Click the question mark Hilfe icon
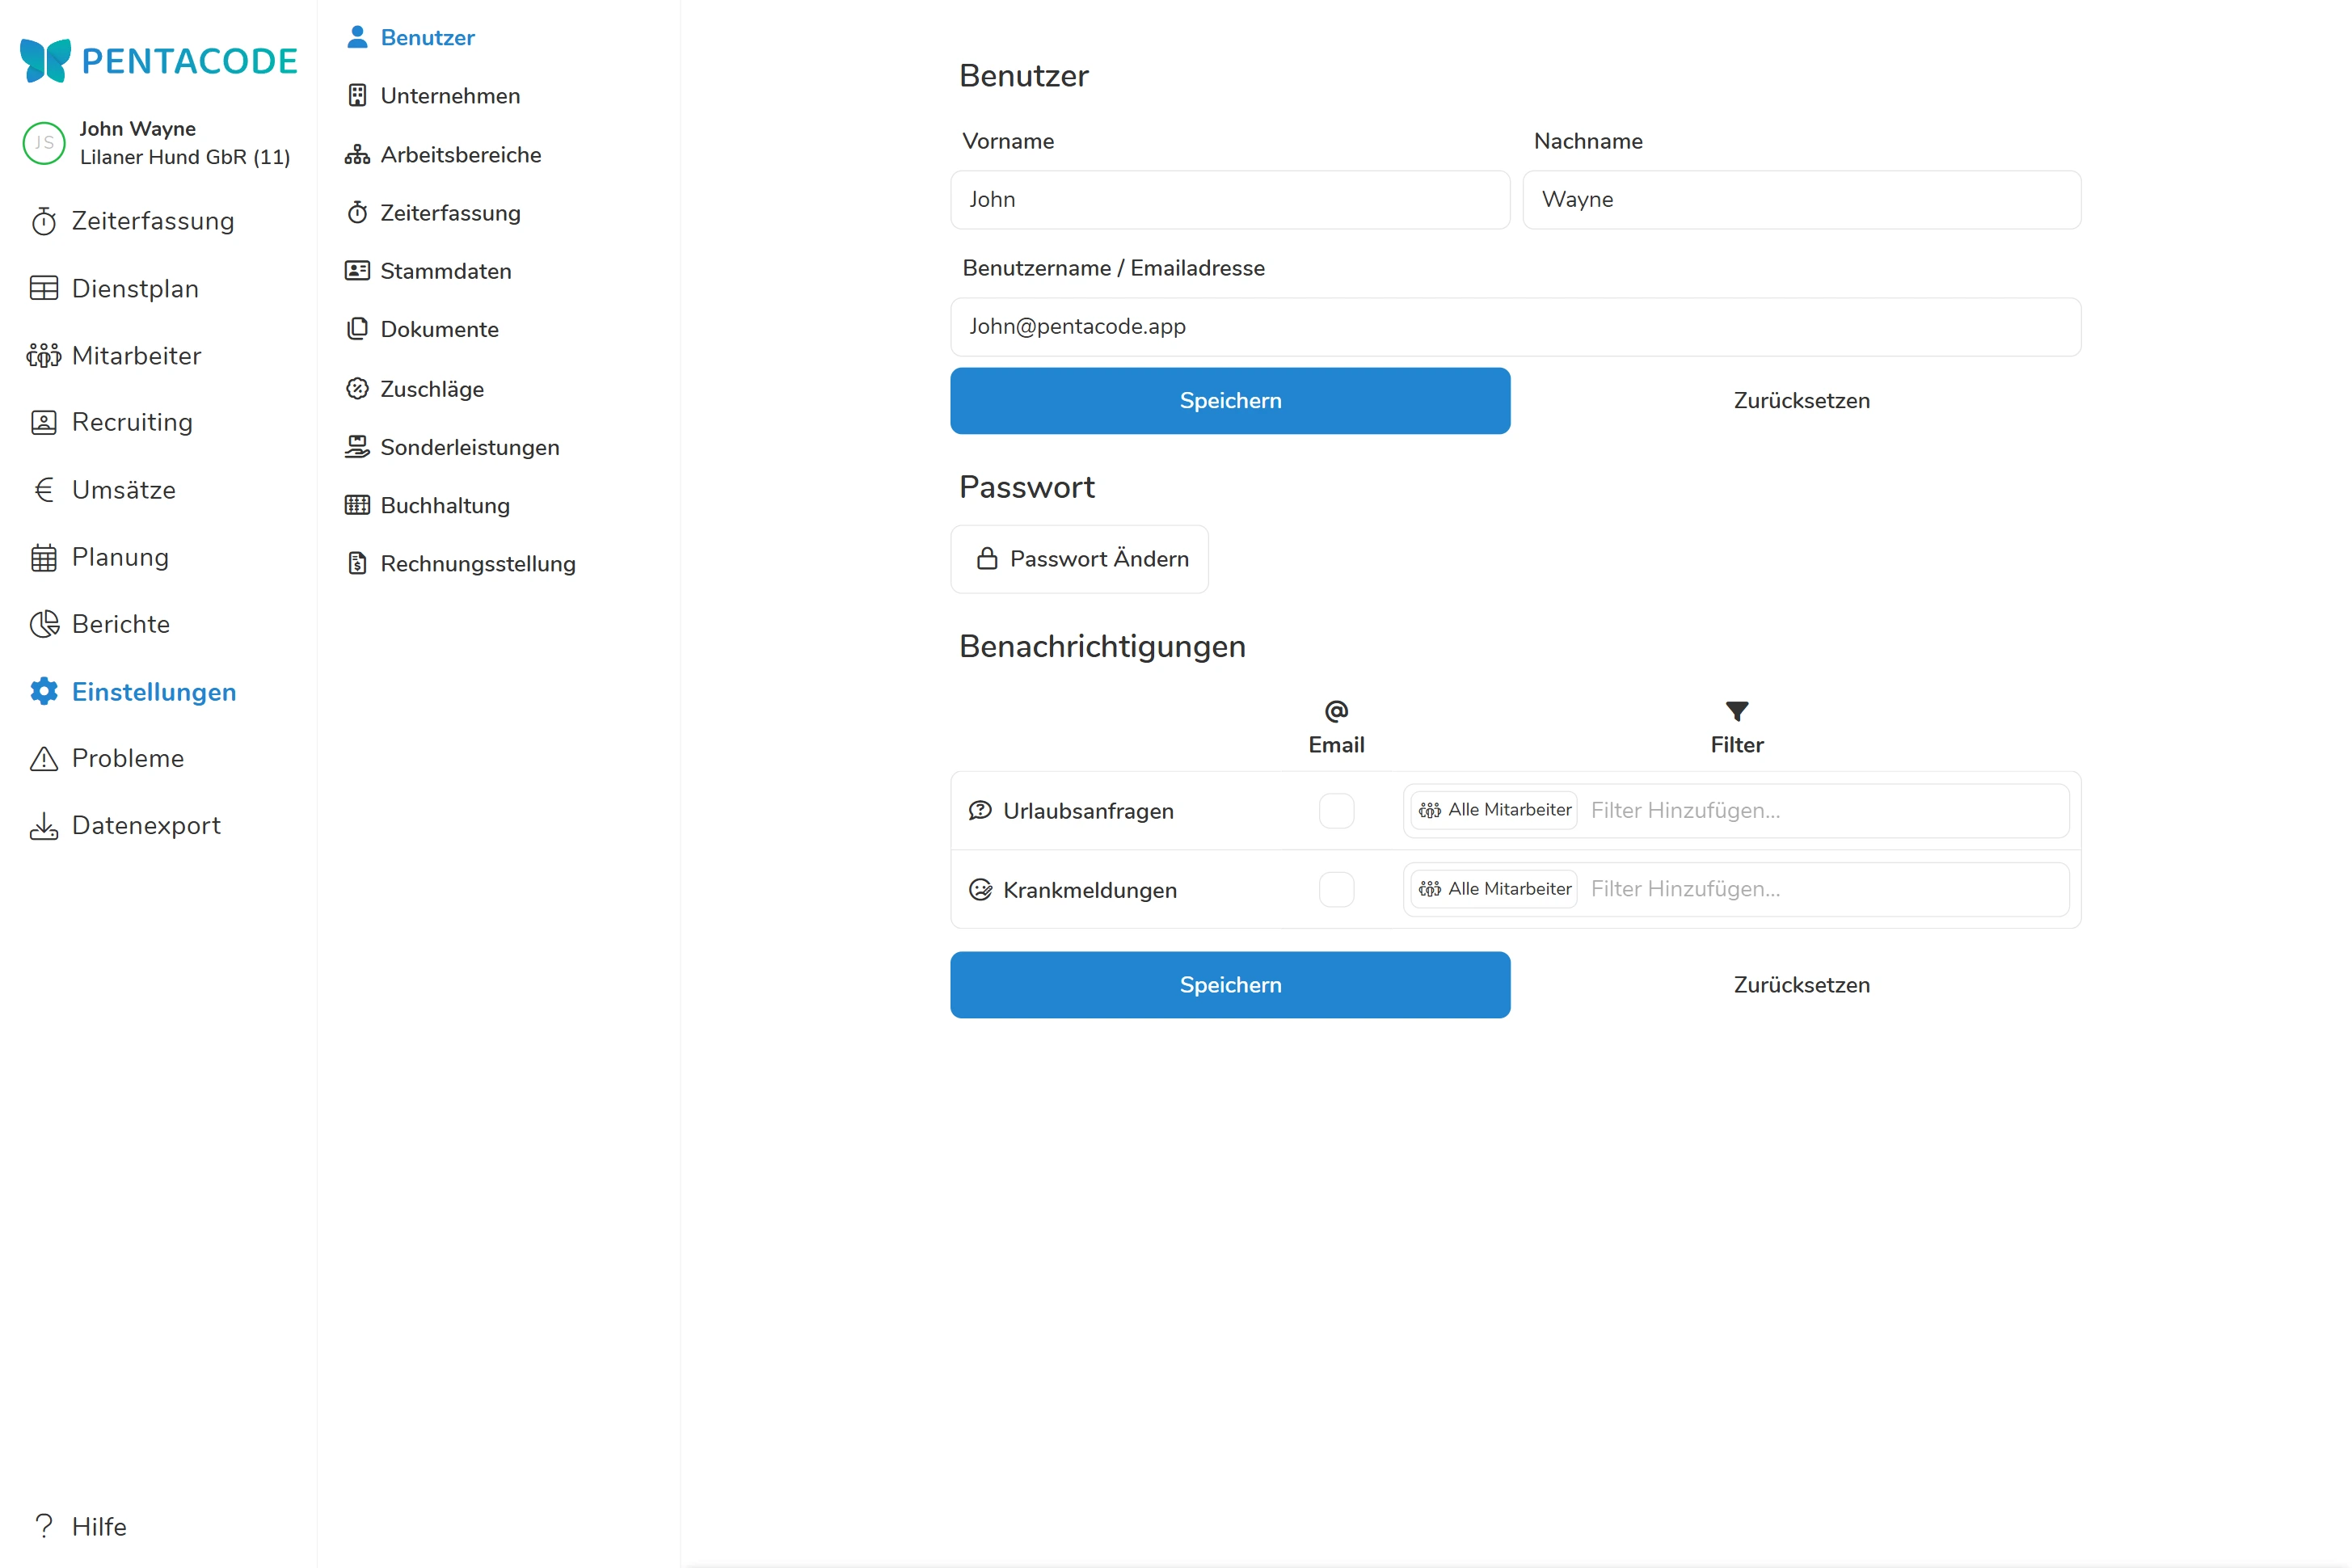The width and height of the screenshot is (2352, 1568). 44,1526
